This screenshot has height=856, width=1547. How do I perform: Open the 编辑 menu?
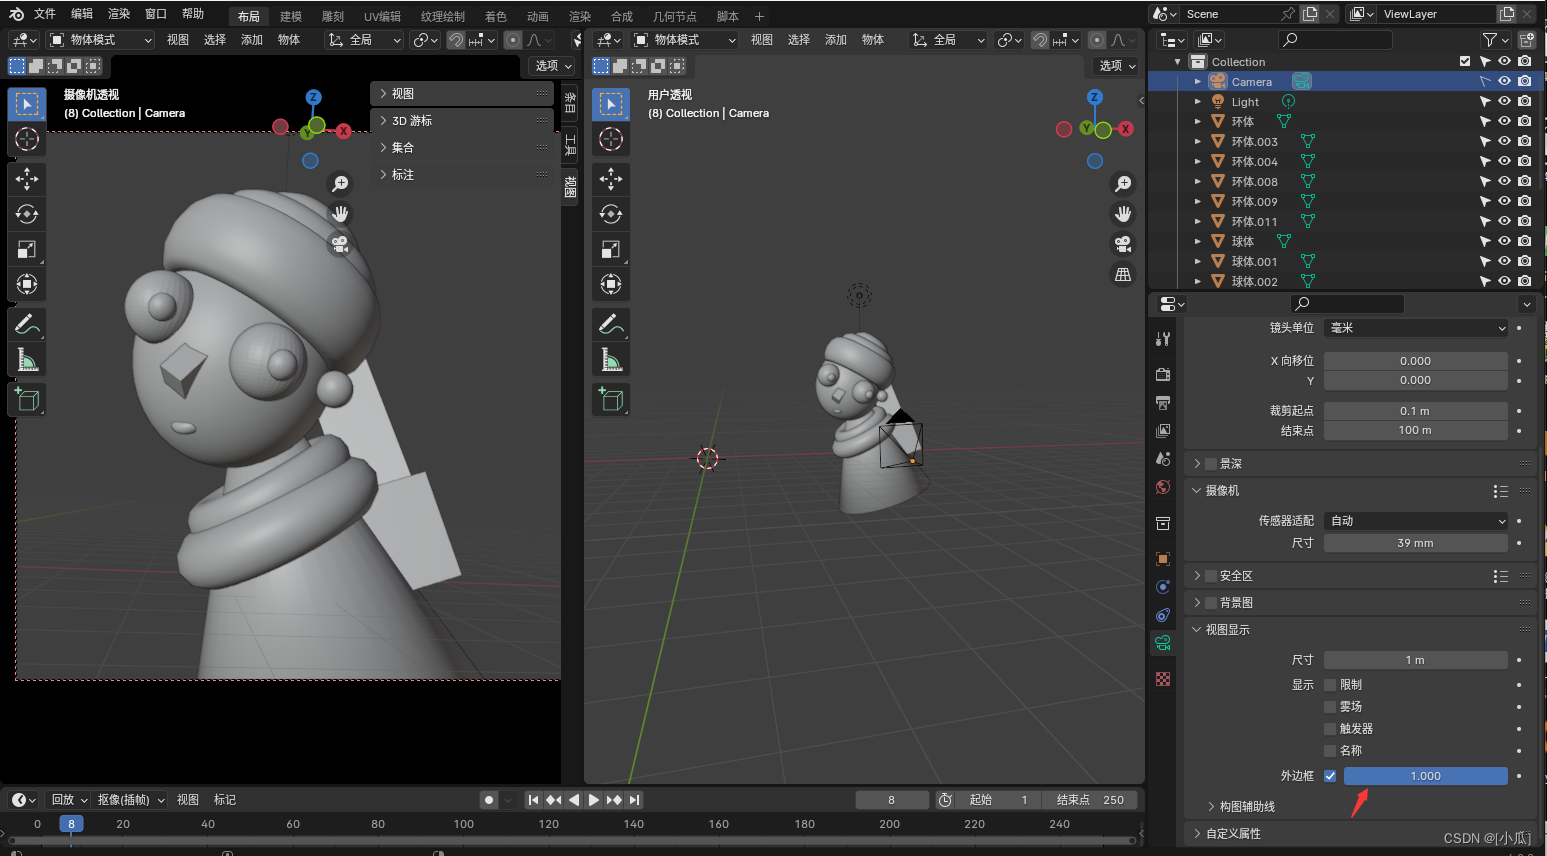(82, 14)
